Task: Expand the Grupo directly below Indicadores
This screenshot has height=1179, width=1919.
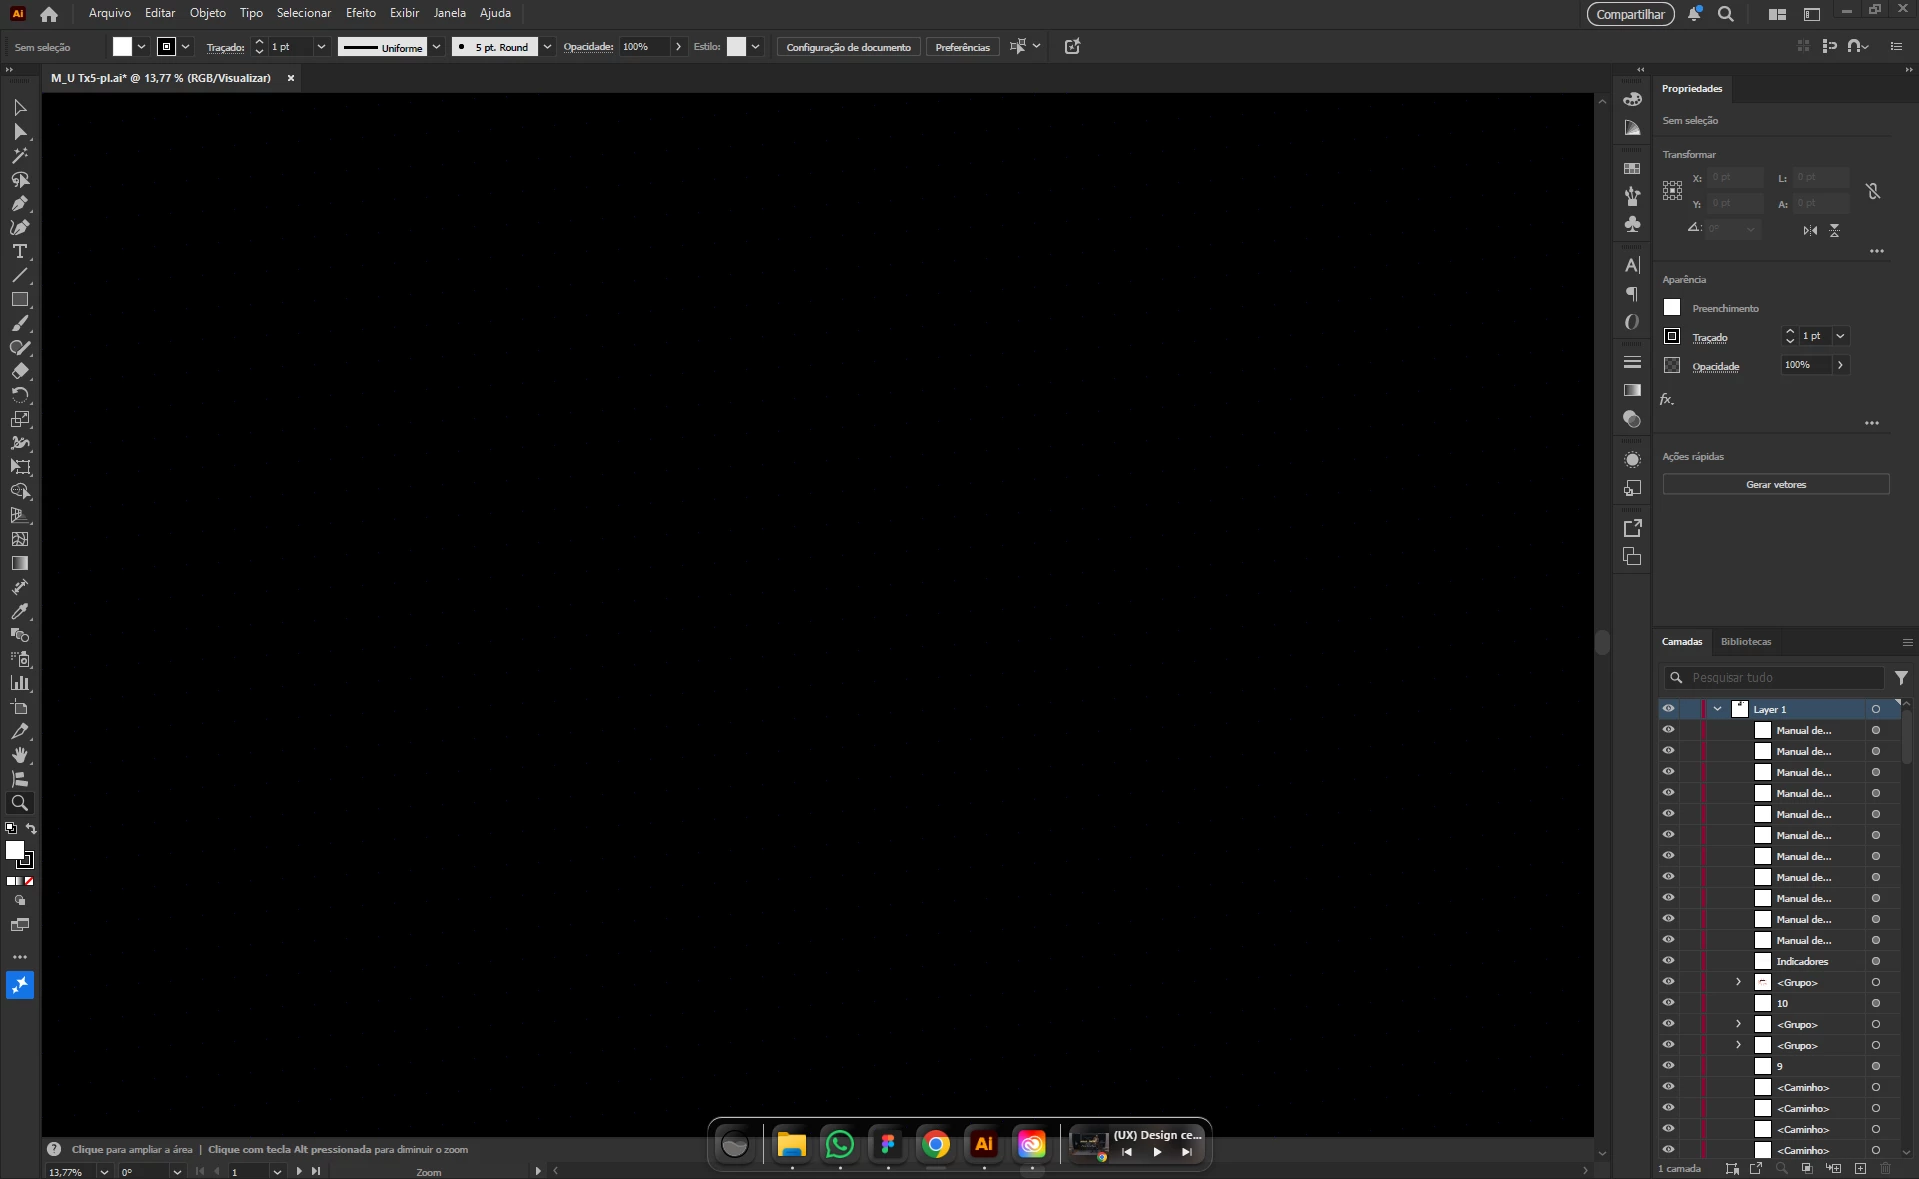Action: [1738, 982]
